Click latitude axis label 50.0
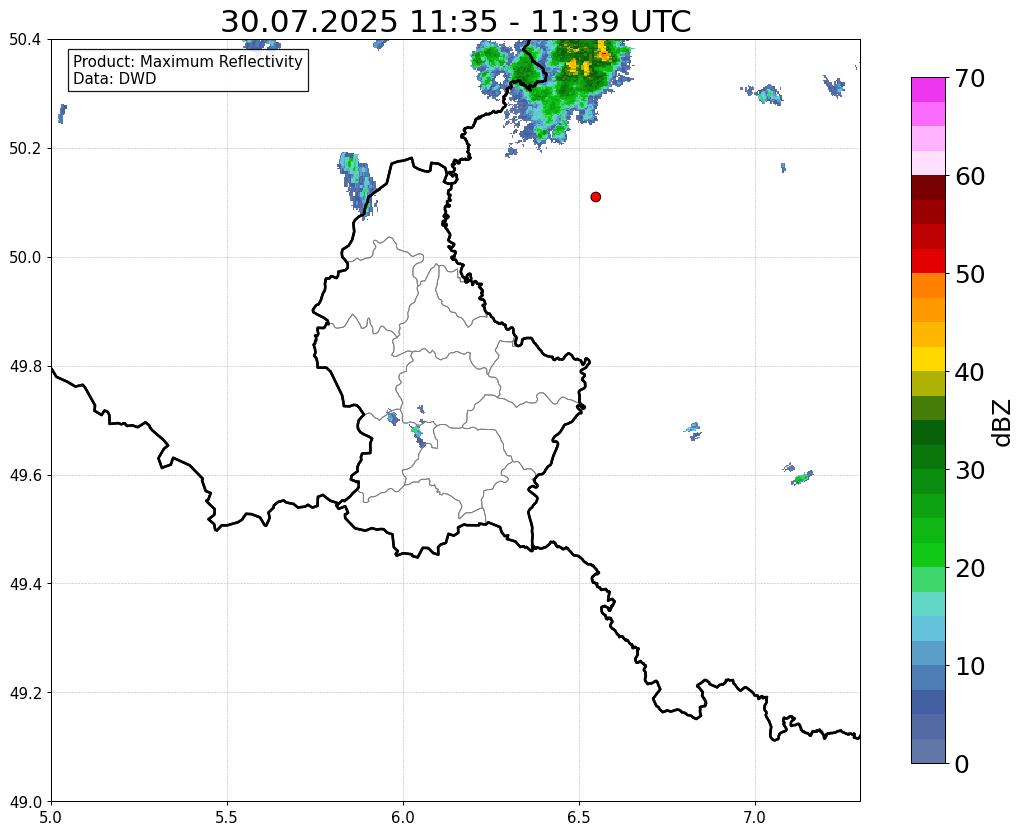 click(x=25, y=258)
